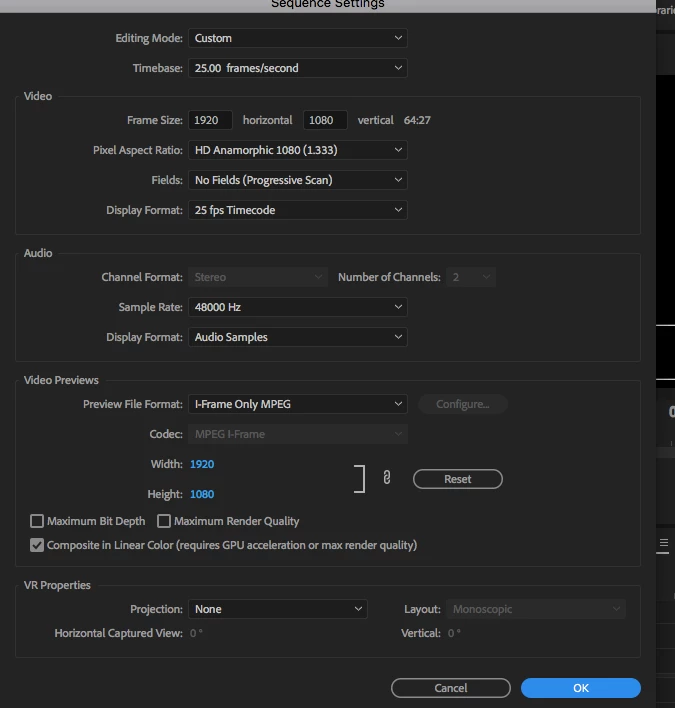Click the Vertical captured view value
The height and width of the screenshot is (708, 675).
point(454,633)
